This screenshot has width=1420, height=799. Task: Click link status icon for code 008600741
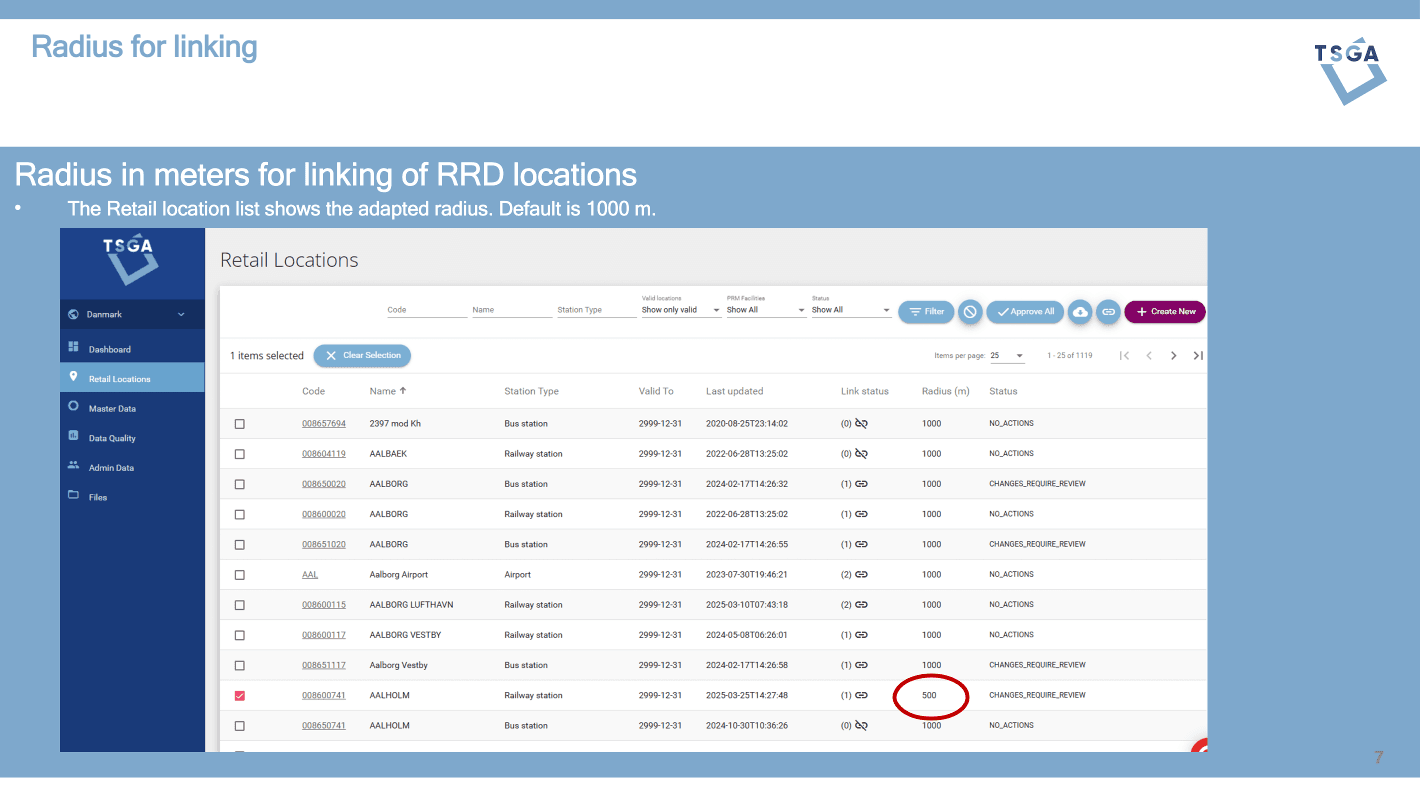(862, 695)
